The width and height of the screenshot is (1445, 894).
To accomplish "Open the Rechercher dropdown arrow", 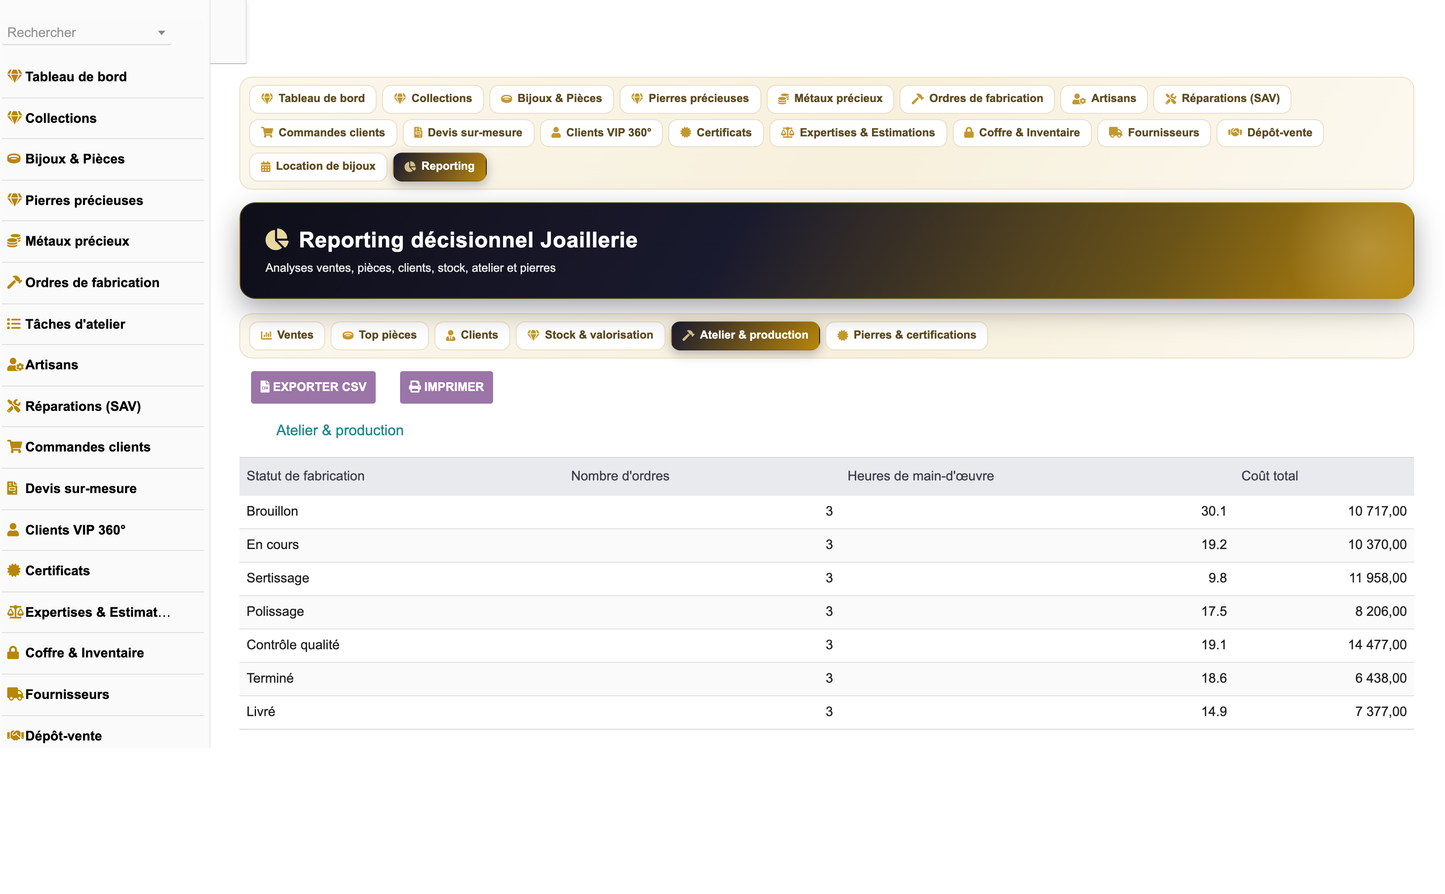I will 161,33.
